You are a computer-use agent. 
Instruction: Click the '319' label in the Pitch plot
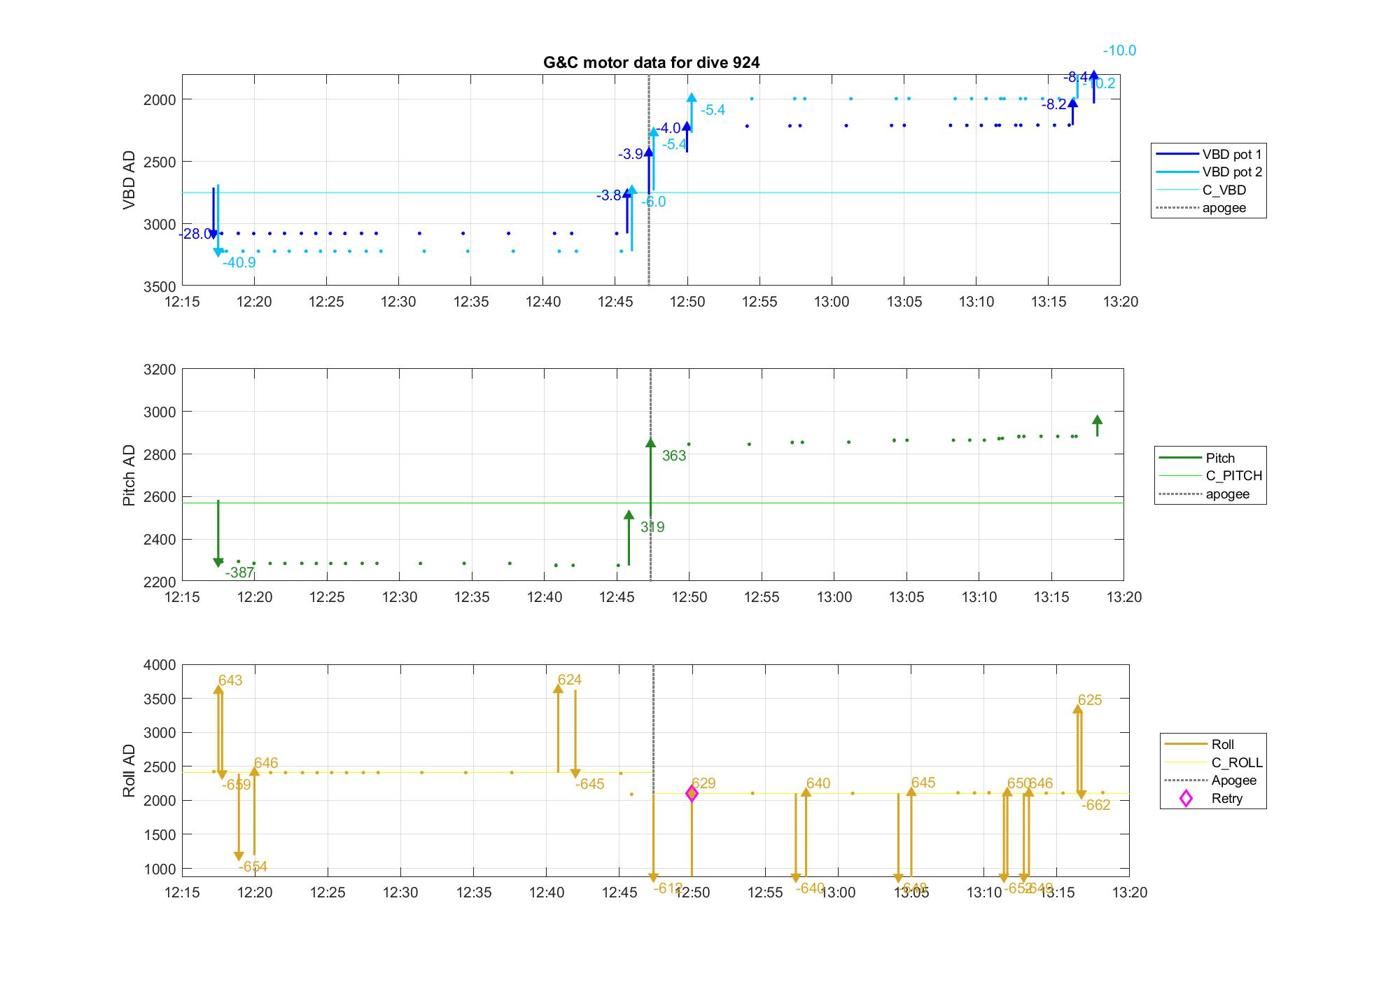pos(652,527)
